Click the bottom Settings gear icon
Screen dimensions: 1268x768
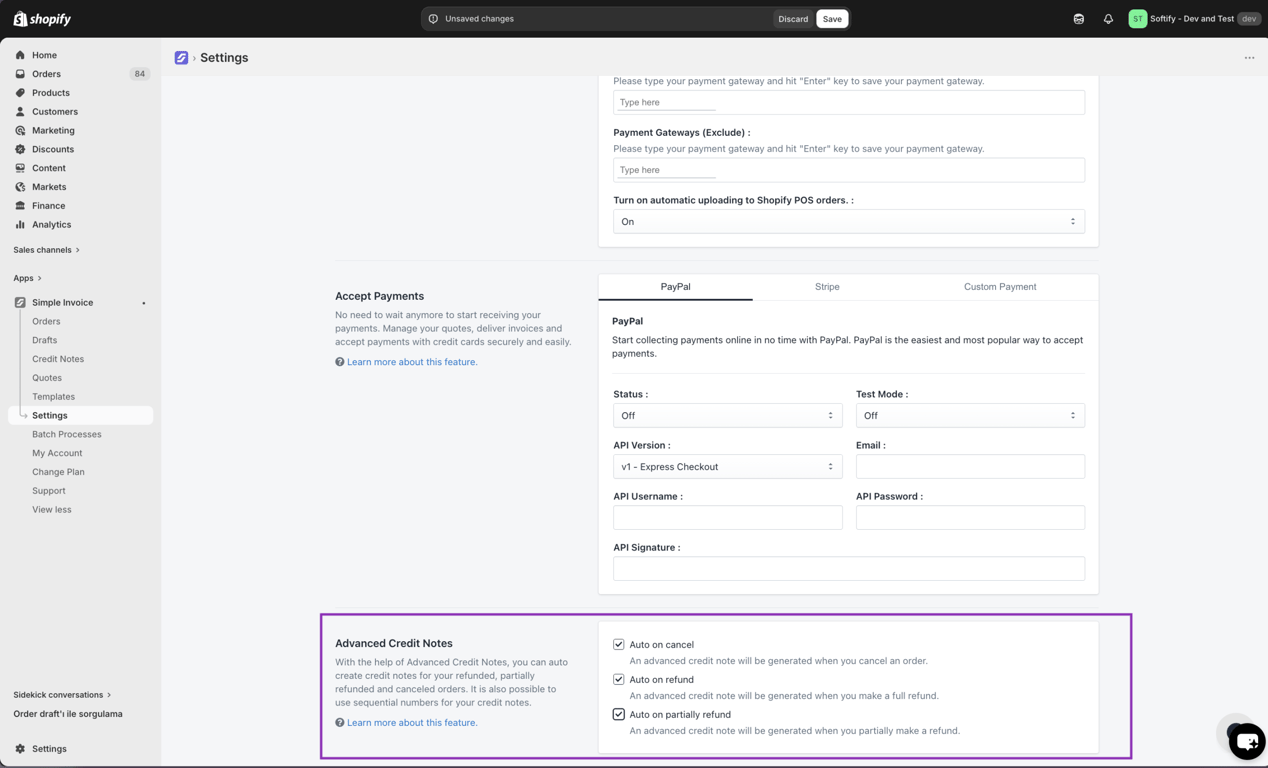click(20, 749)
